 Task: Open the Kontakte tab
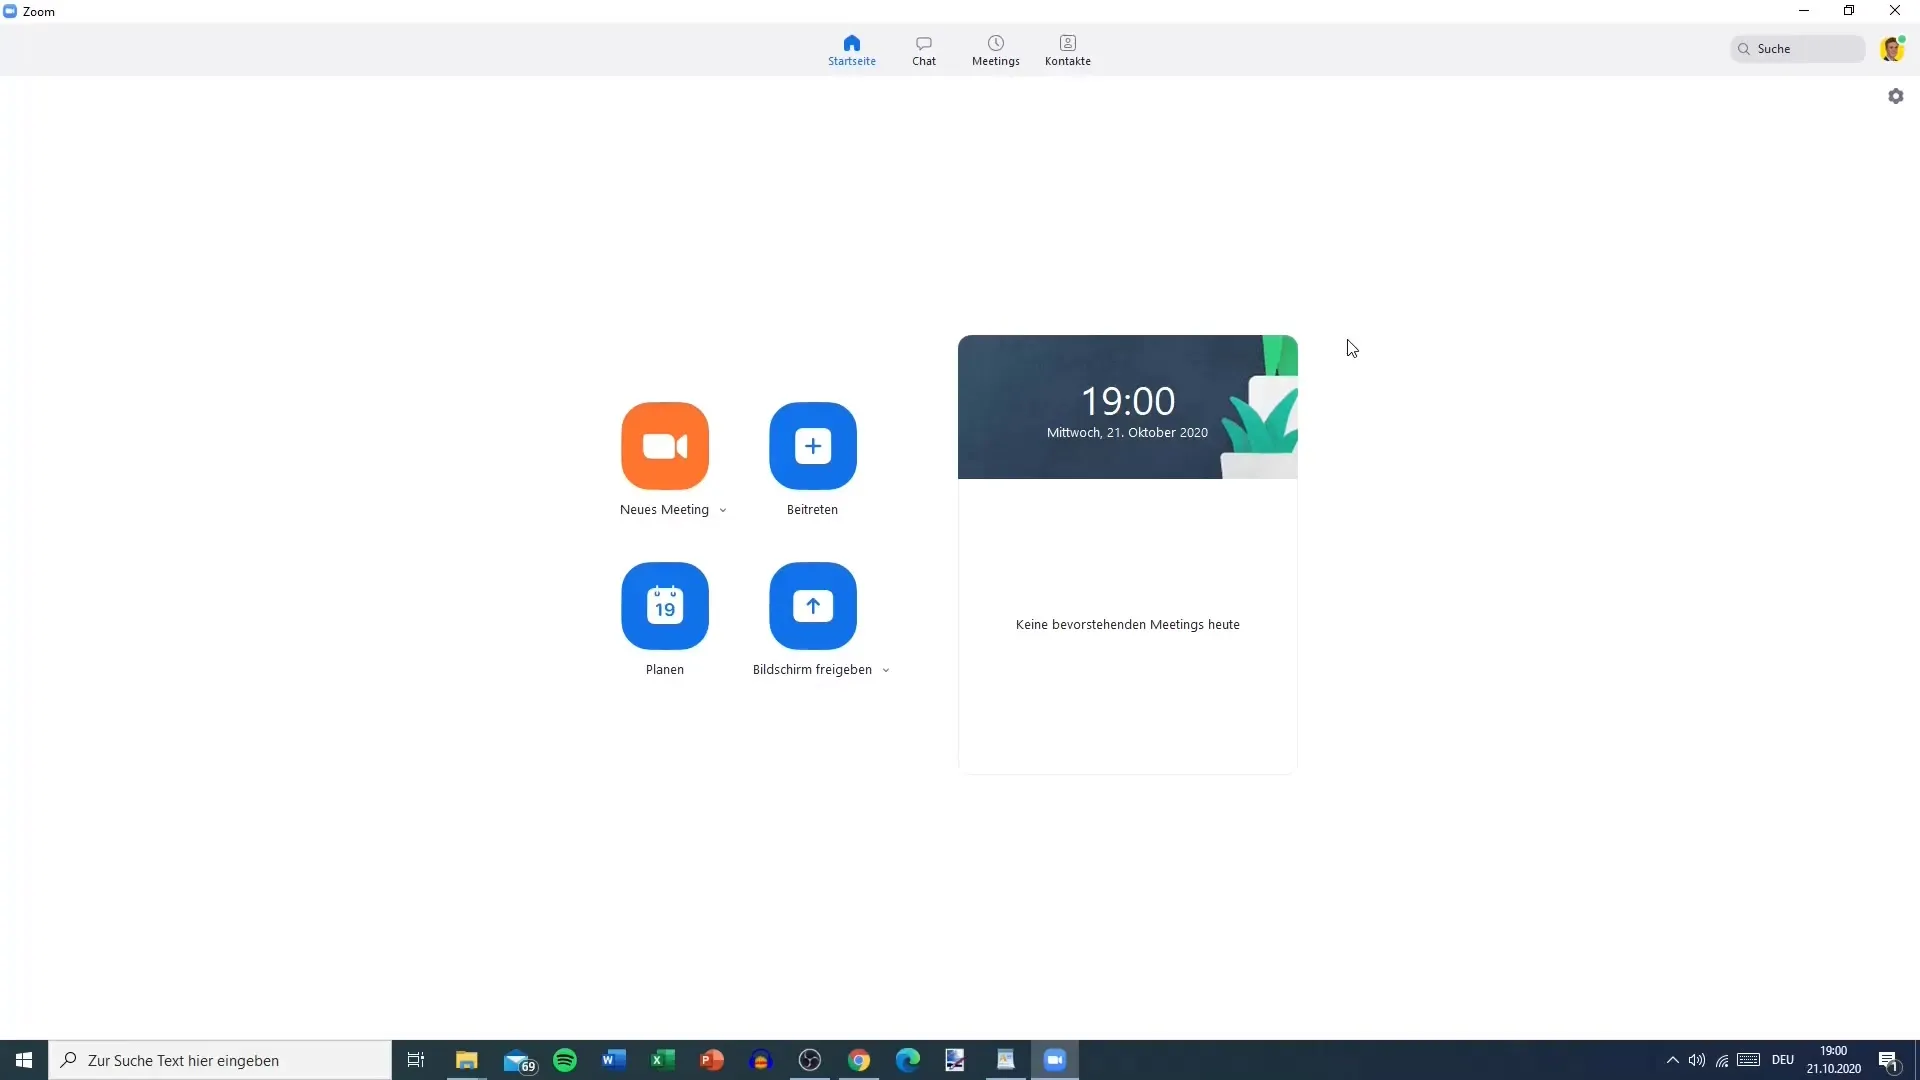click(1068, 49)
